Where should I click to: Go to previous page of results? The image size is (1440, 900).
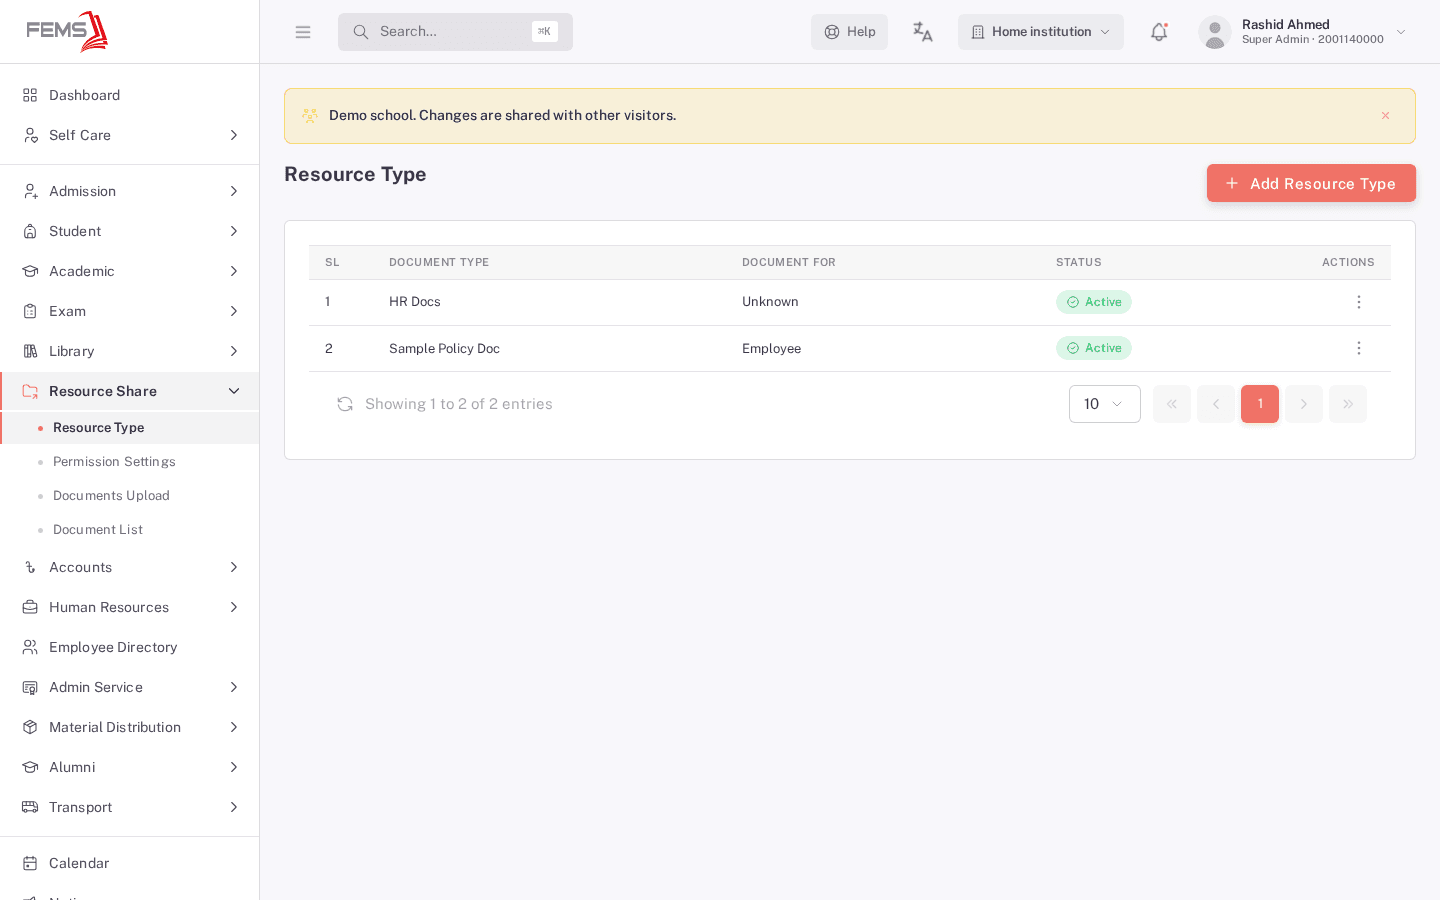1216,404
